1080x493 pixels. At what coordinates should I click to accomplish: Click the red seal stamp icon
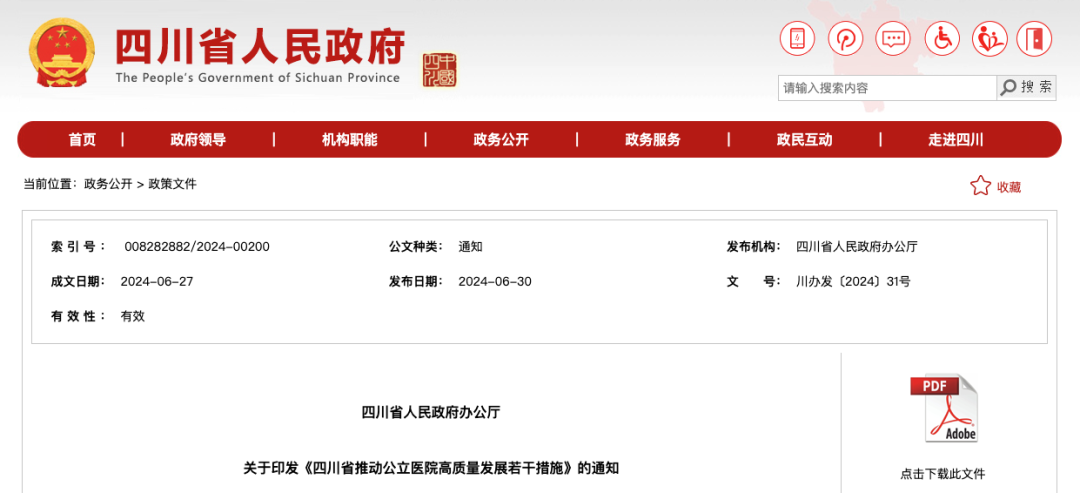[x=439, y=70]
